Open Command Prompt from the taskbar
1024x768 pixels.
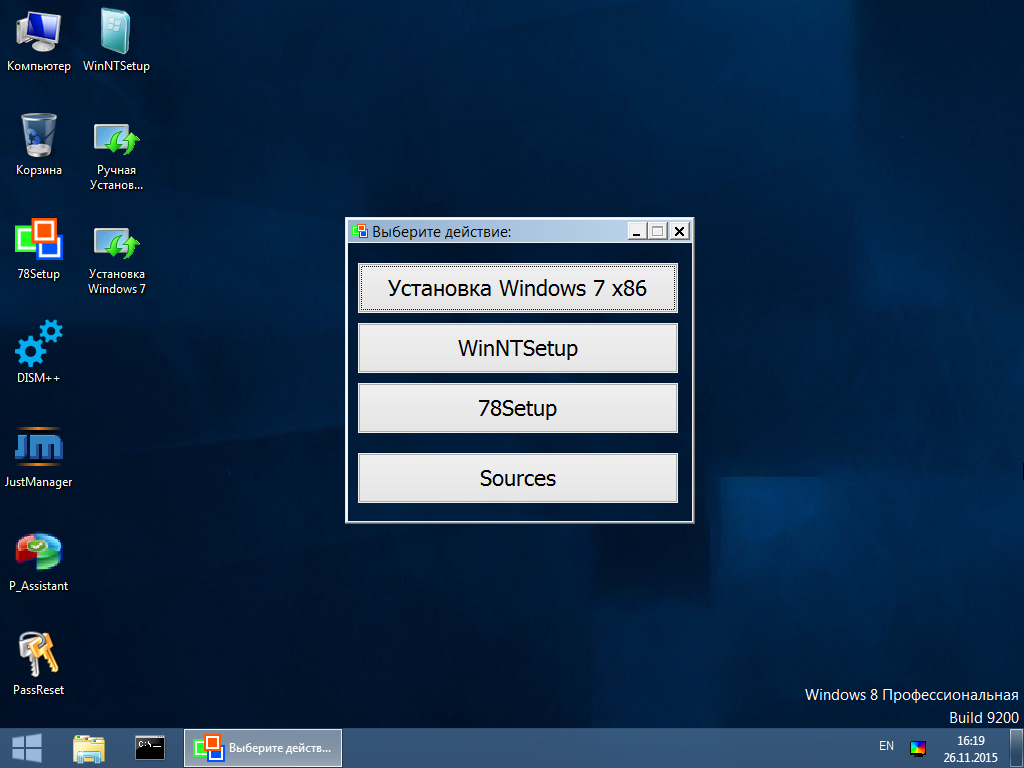[x=150, y=748]
